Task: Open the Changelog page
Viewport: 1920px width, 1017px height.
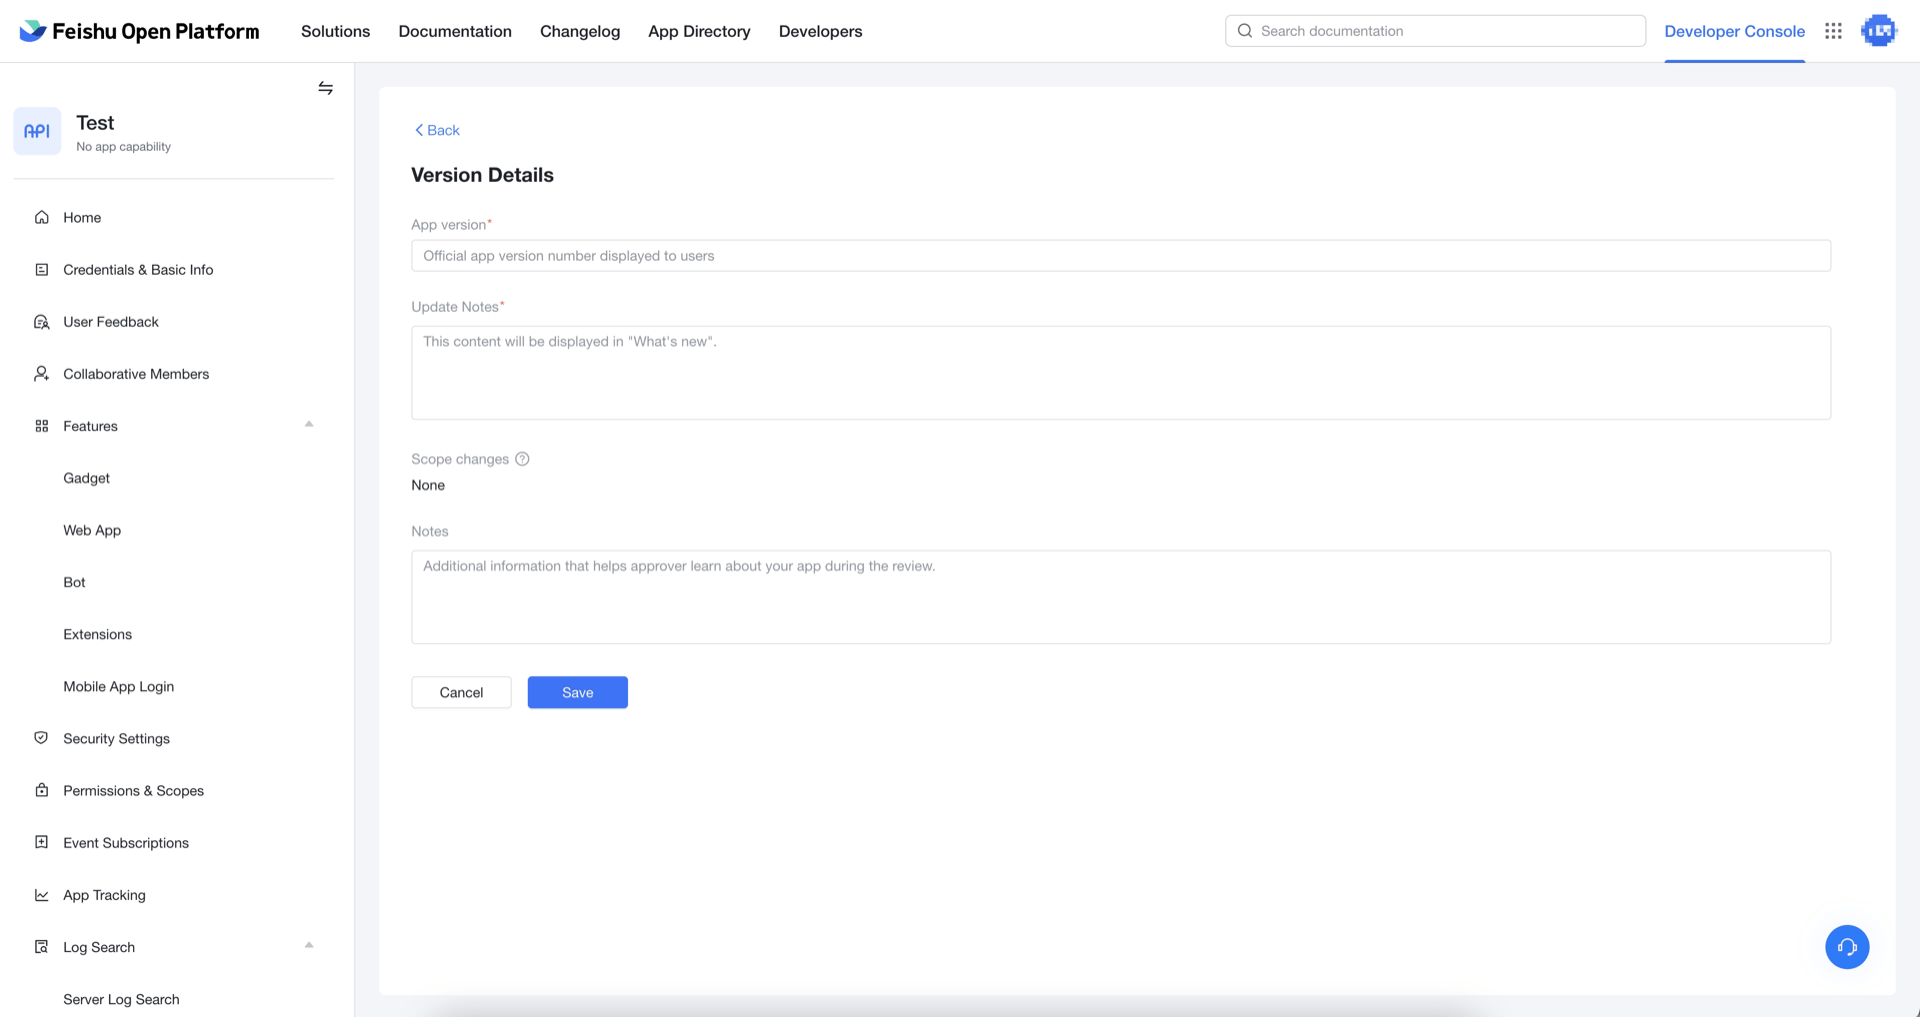Action: click(579, 31)
